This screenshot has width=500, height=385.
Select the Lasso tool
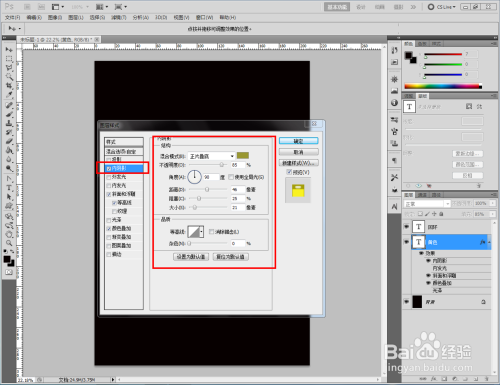point(9,68)
